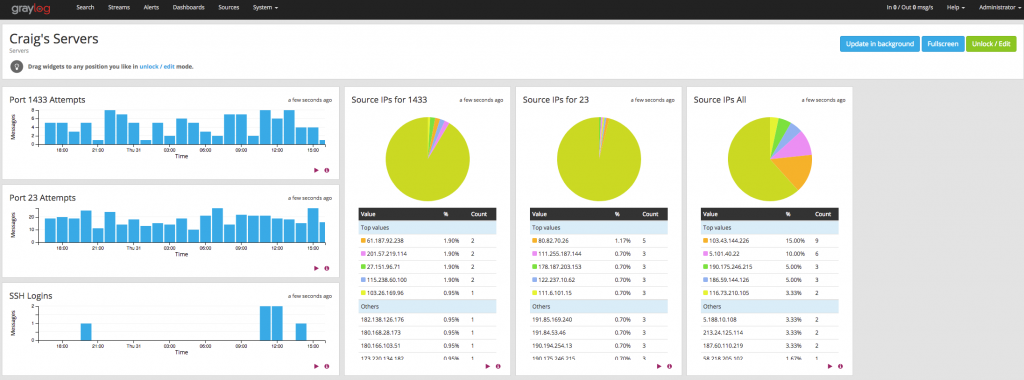Open the Administrator user menu
This screenshot has width=1024, height=380.
click(1001, 8)
